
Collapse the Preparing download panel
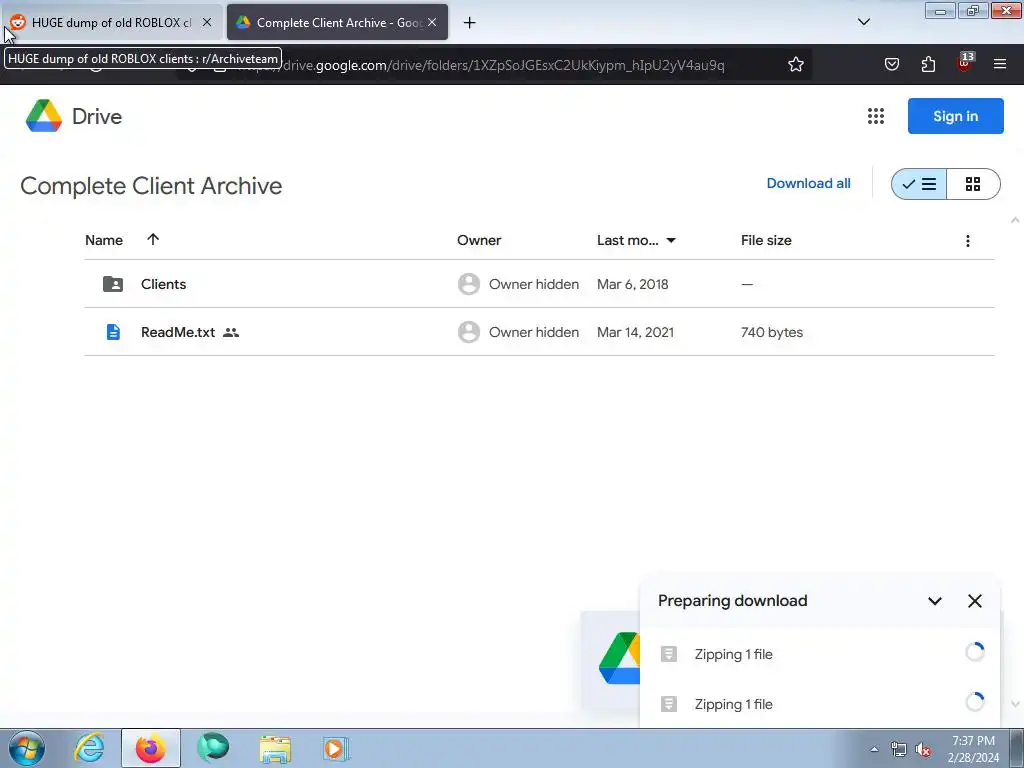click(935, 601)
